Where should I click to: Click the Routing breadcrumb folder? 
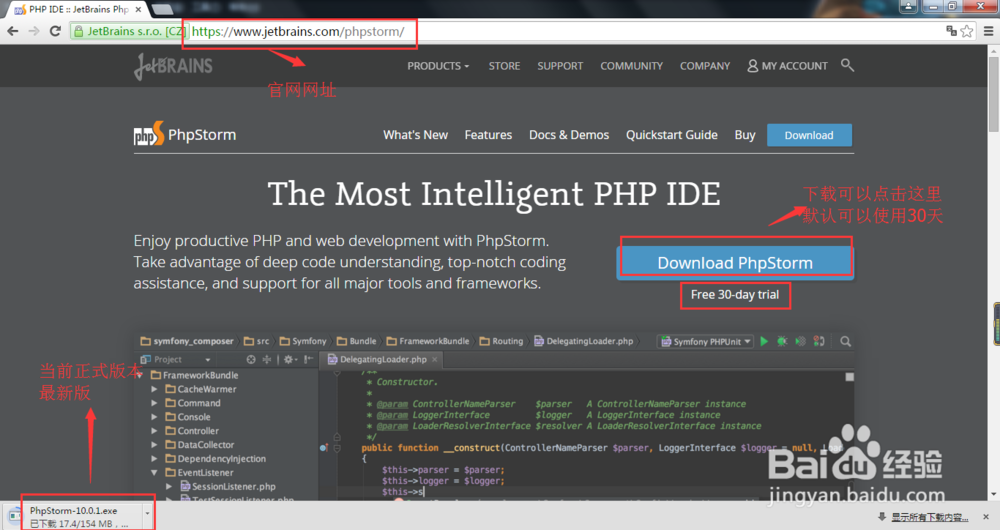pyautogui.click(x=501, y=341)
